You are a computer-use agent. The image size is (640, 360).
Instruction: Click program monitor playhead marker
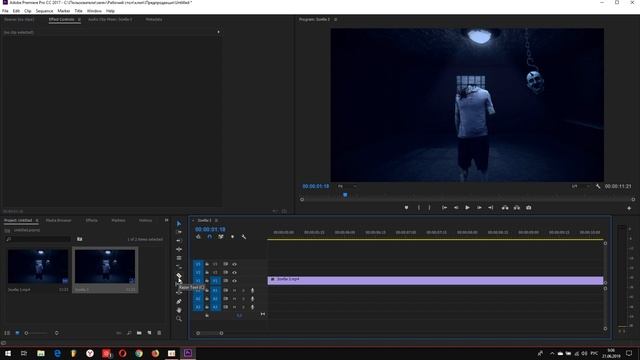[345, 195]
